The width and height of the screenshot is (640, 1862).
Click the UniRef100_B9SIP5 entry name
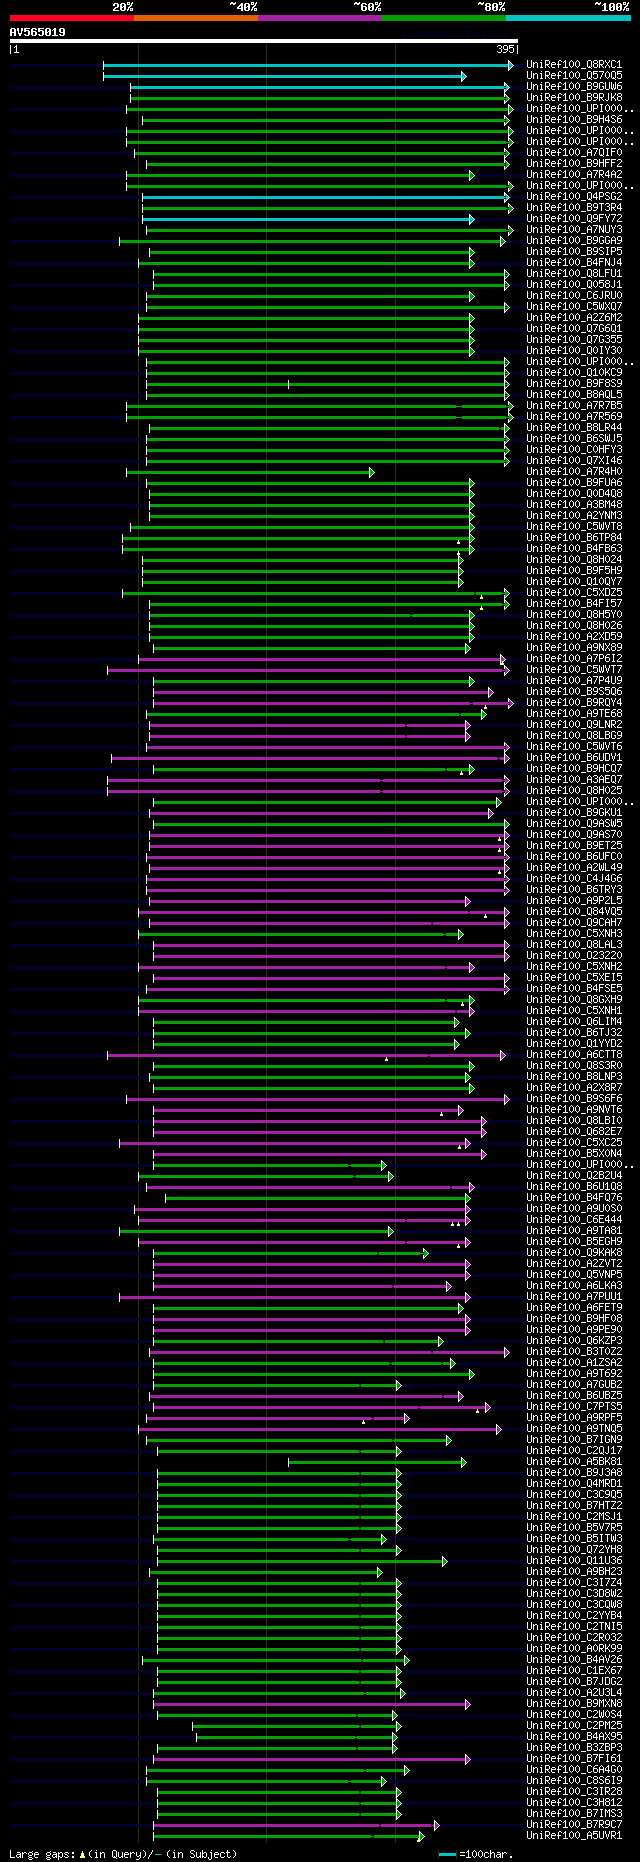pos(574,252)
